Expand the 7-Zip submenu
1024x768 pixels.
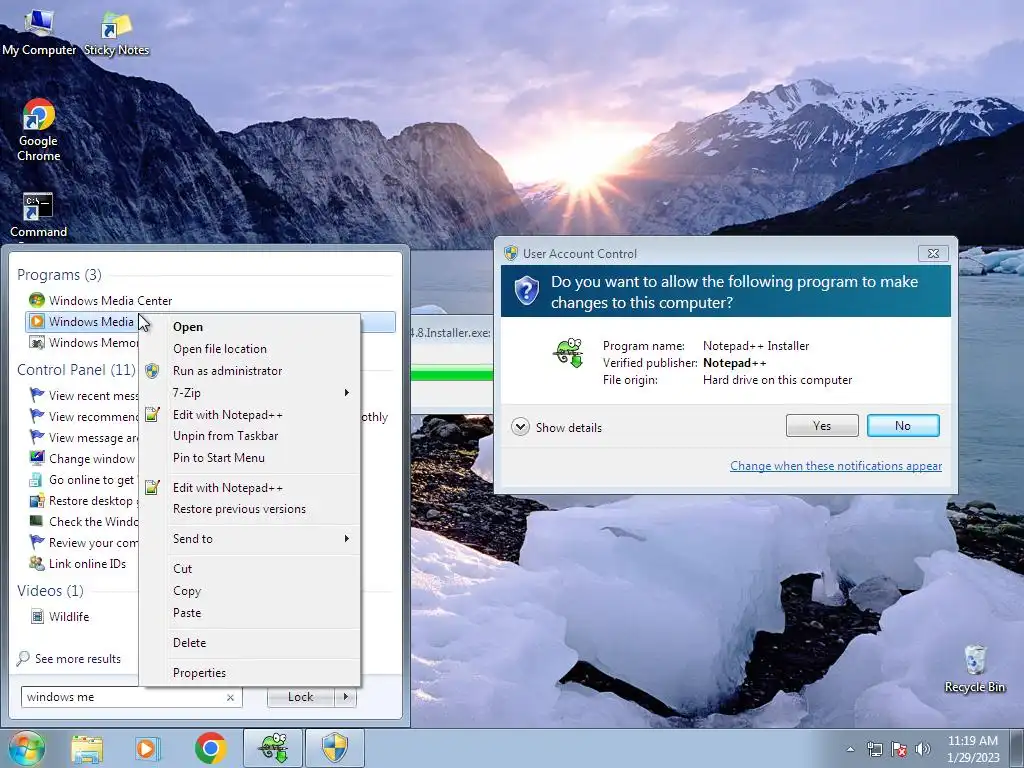[249, 392]
